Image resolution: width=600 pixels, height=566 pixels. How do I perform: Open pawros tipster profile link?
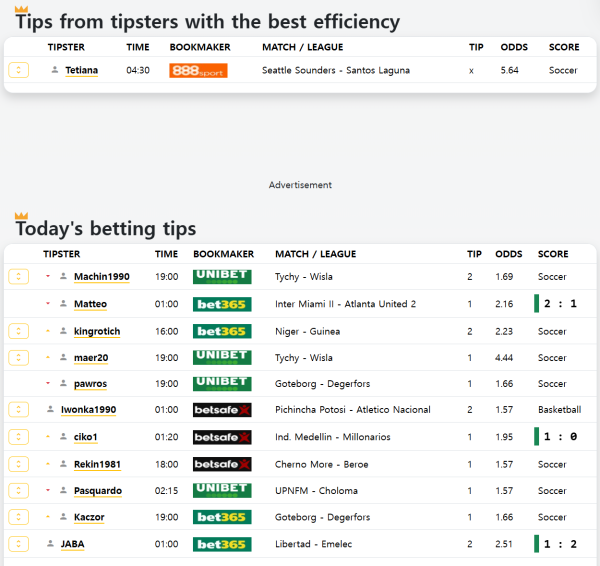pyautogui.click(x=91, y=384)
